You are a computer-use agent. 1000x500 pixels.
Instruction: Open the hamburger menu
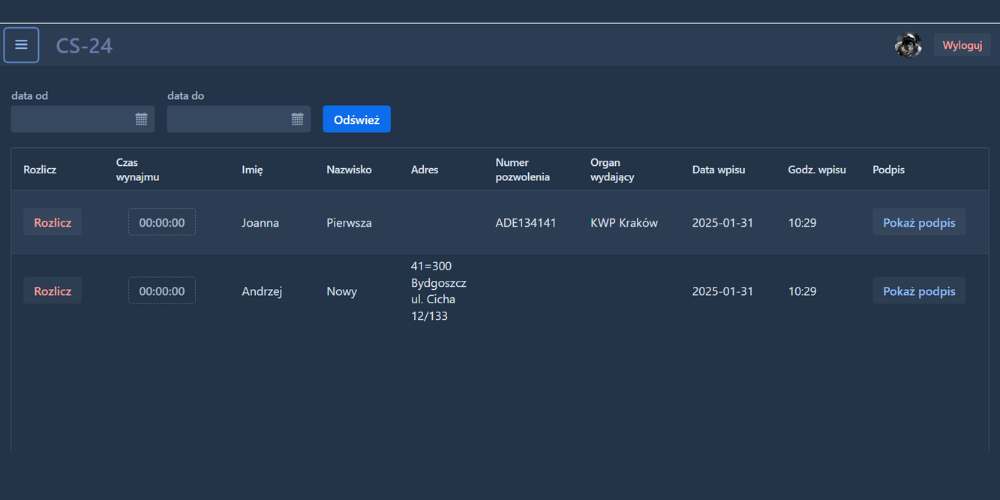[x=21, y=45]
